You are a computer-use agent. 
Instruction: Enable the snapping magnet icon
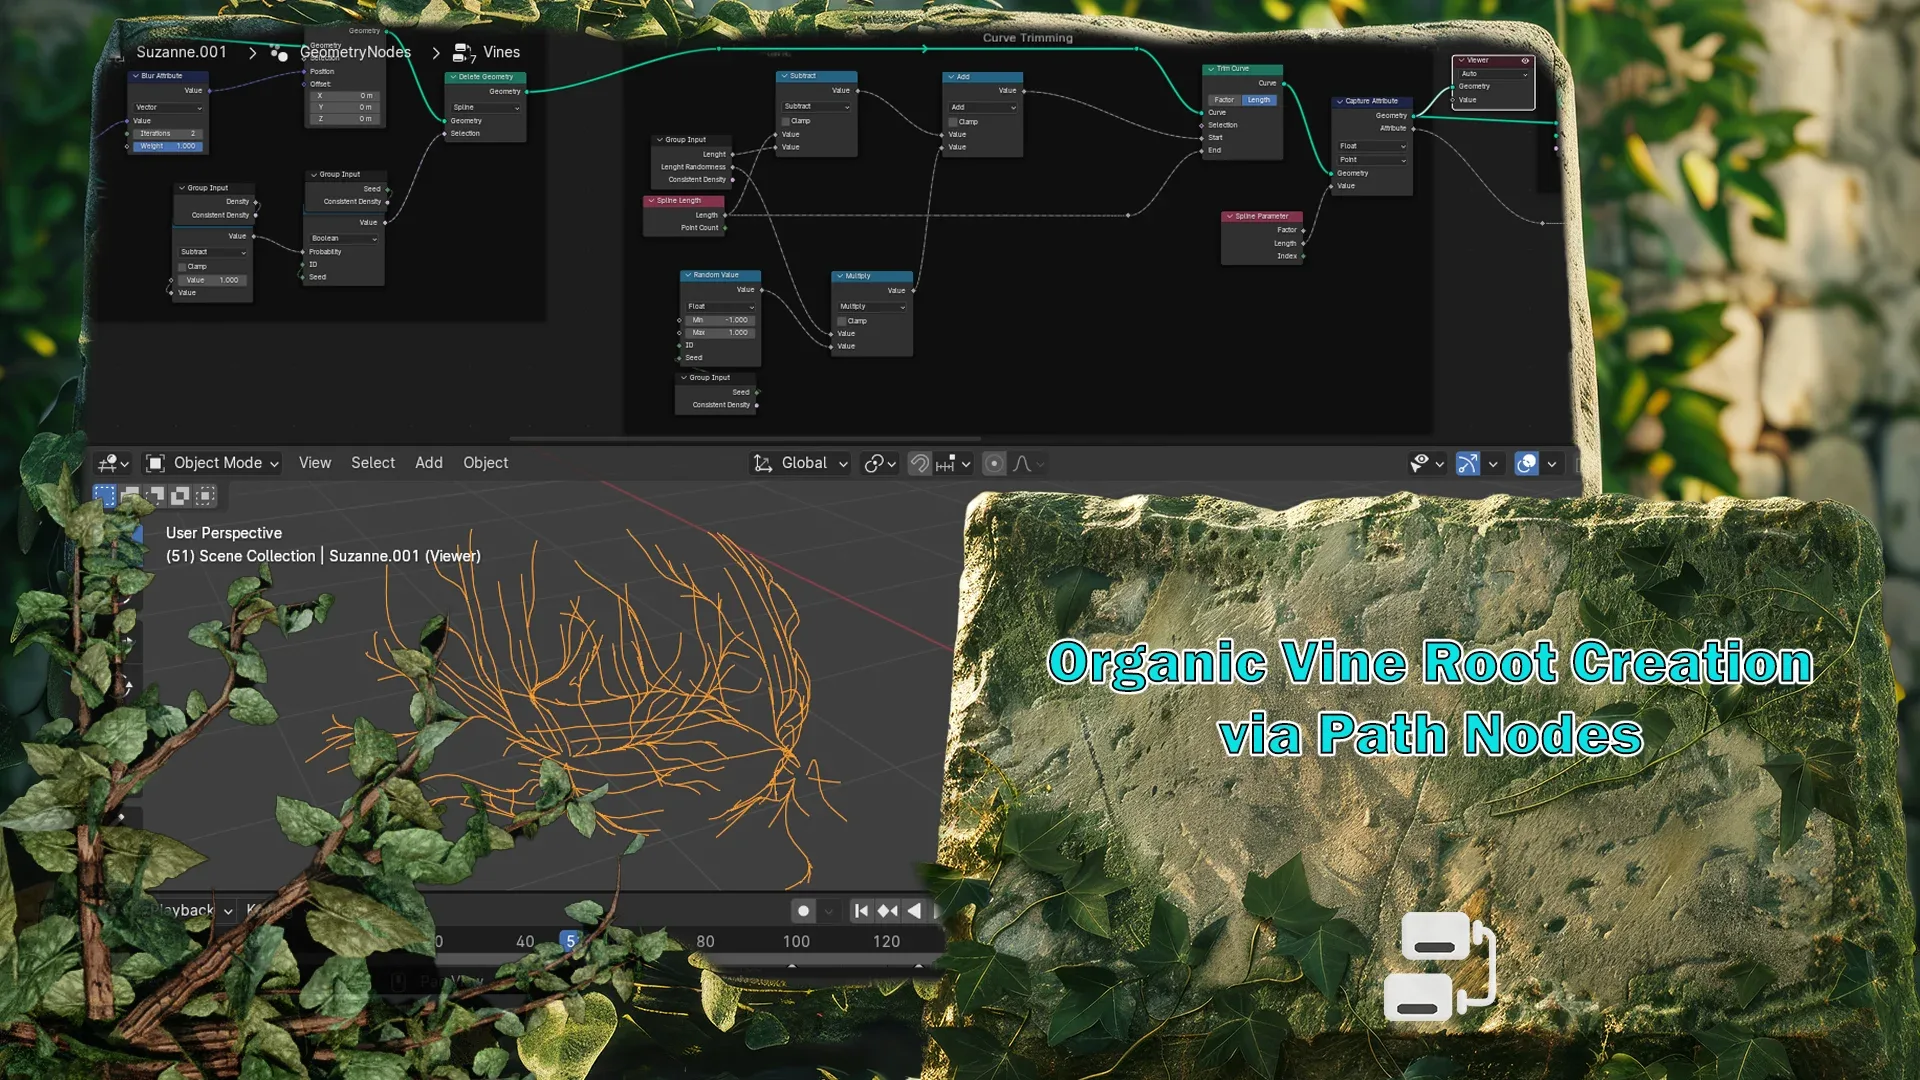pos(919,462)
